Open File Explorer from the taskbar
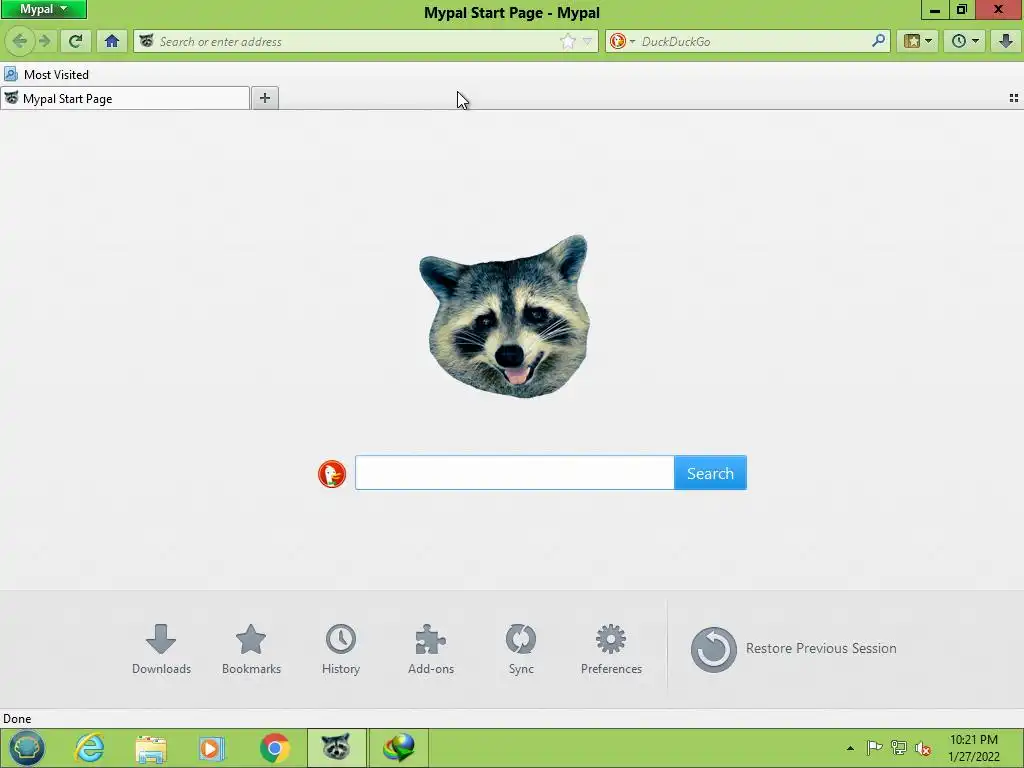The height and width of the screenshot is (768, 1024). click(151, 748)
